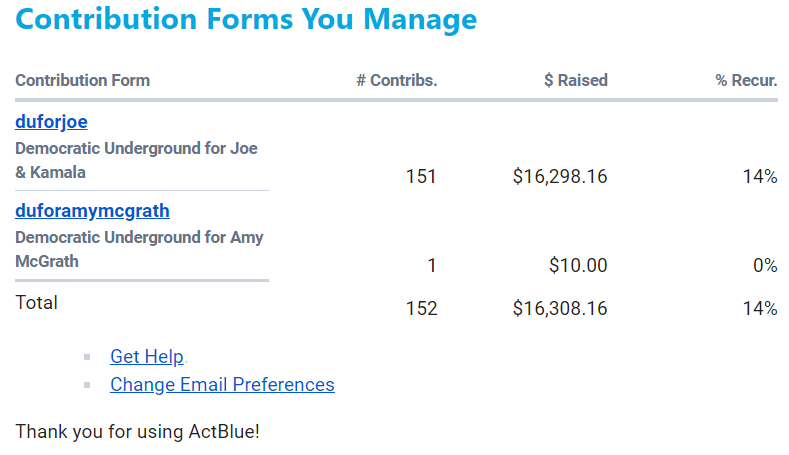Viewport: 789px width, 455px height.
Task: Click the 0% recurring value
Action: click(x=765, y=265)
